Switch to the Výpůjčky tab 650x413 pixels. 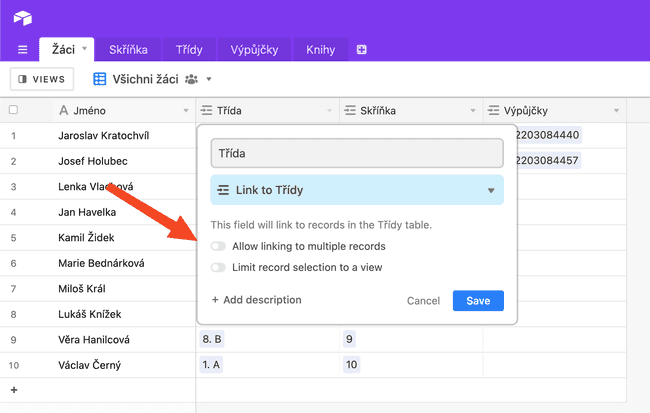254,50
